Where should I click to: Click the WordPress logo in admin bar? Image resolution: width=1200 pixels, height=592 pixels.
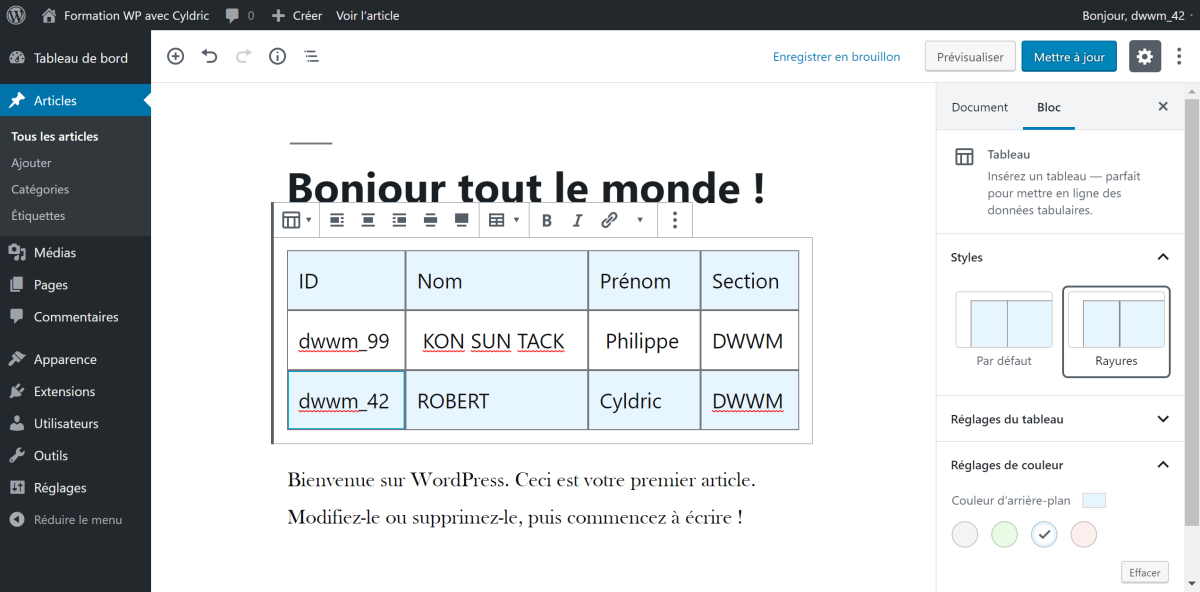(x=17, y=15)
